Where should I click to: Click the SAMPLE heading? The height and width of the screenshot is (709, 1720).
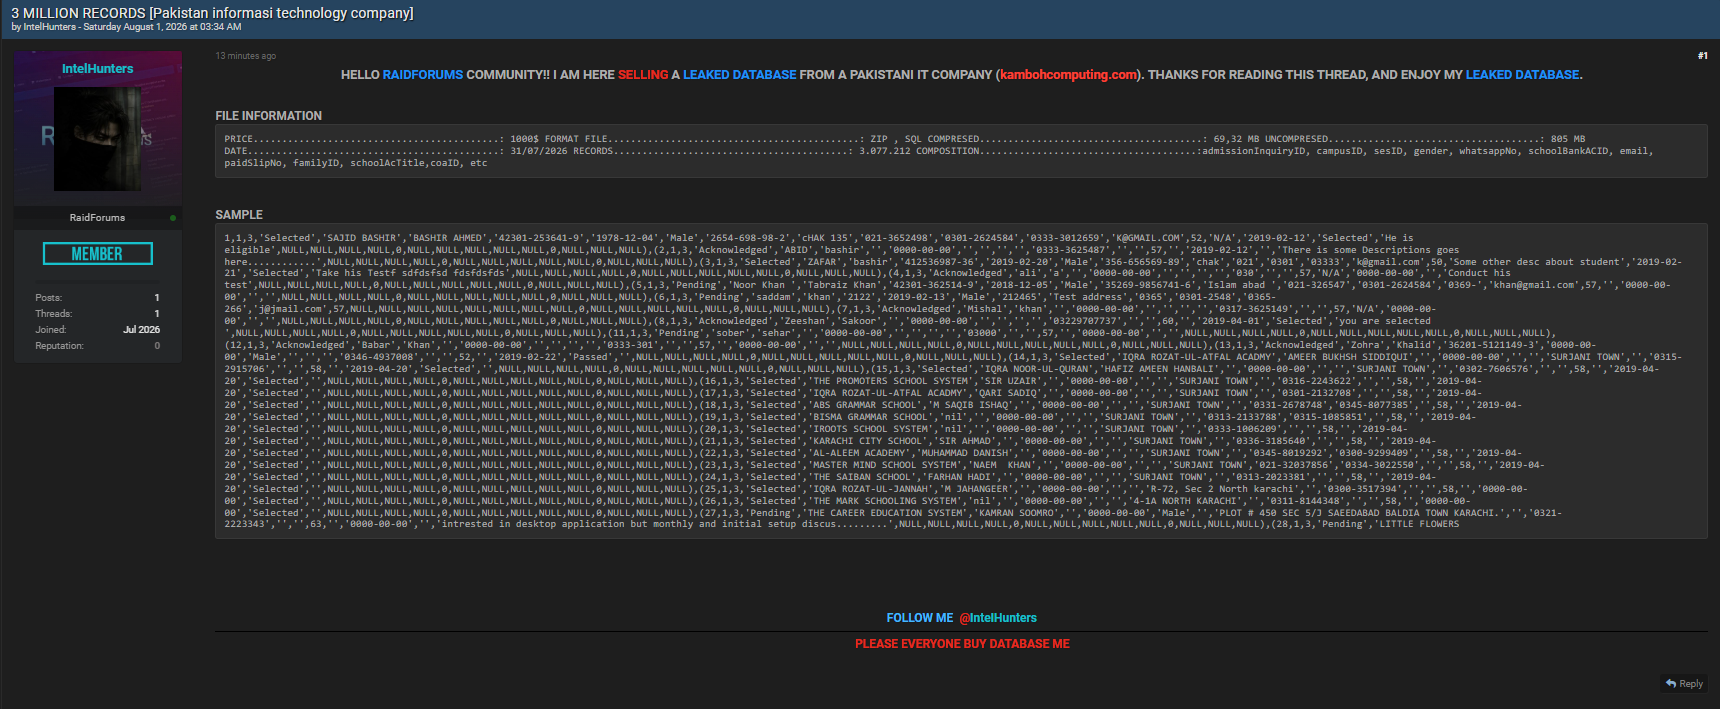[x=239, y=215]
